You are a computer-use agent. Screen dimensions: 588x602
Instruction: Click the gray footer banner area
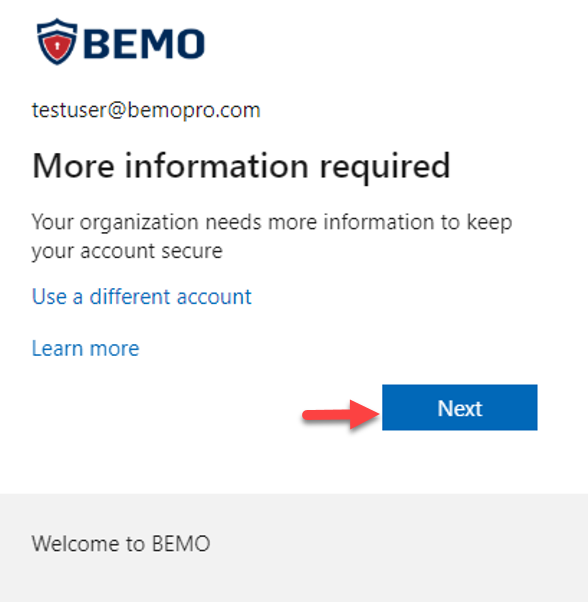pos(294,548)
